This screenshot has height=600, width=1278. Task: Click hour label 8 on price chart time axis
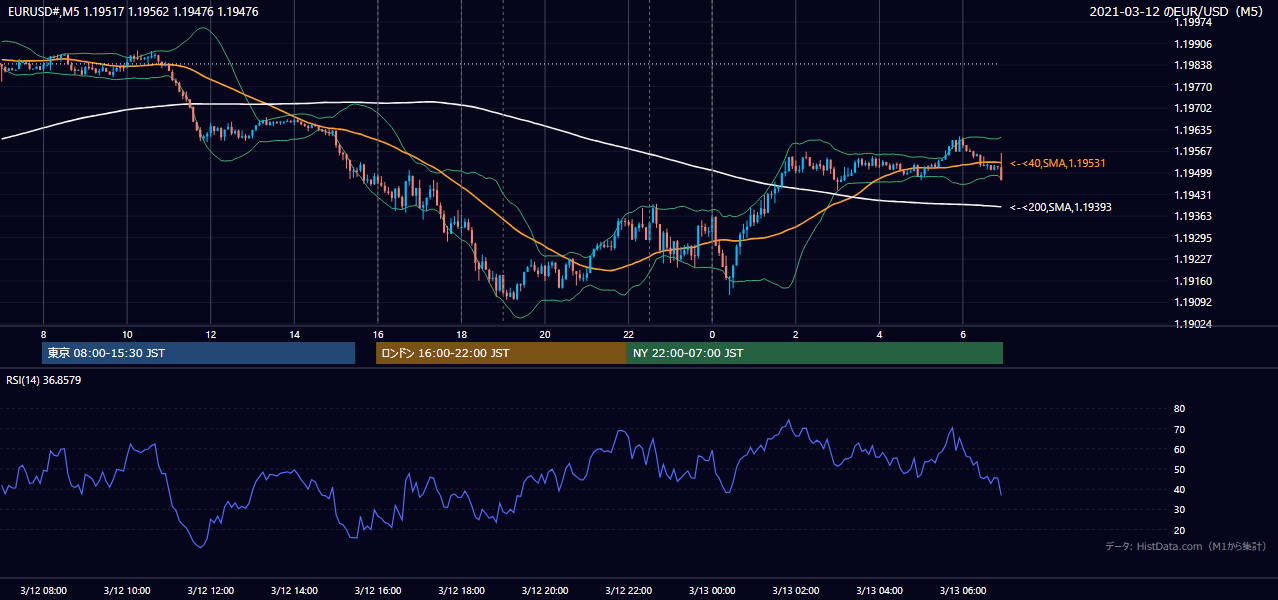pos(43,334)
